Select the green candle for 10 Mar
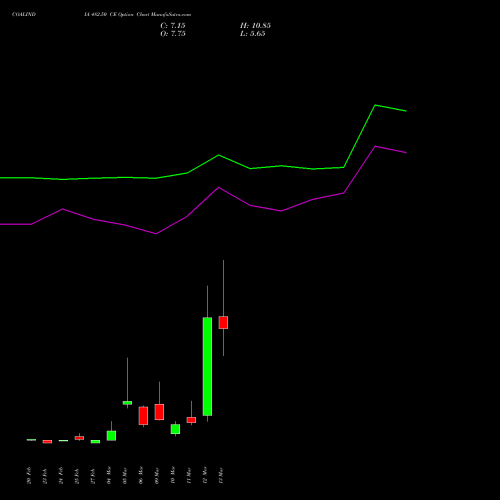Viewport: 500px width, 500px height. point(175,429)
